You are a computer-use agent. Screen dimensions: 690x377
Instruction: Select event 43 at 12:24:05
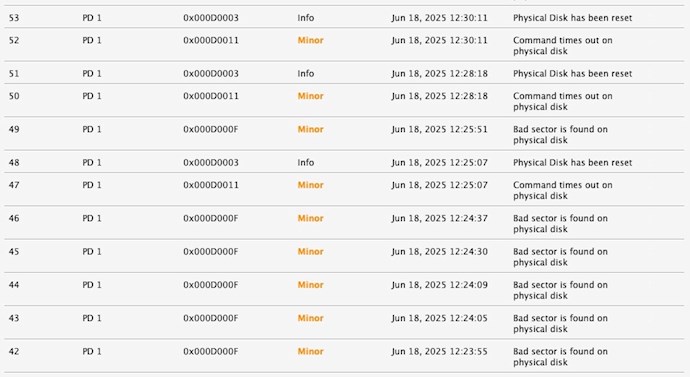click(x=345, y=323)
